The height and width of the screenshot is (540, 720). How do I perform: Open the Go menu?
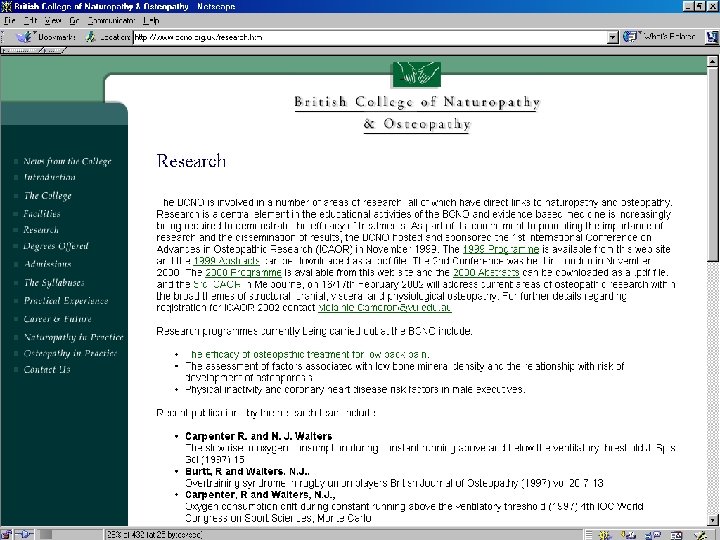pos(74,21)
